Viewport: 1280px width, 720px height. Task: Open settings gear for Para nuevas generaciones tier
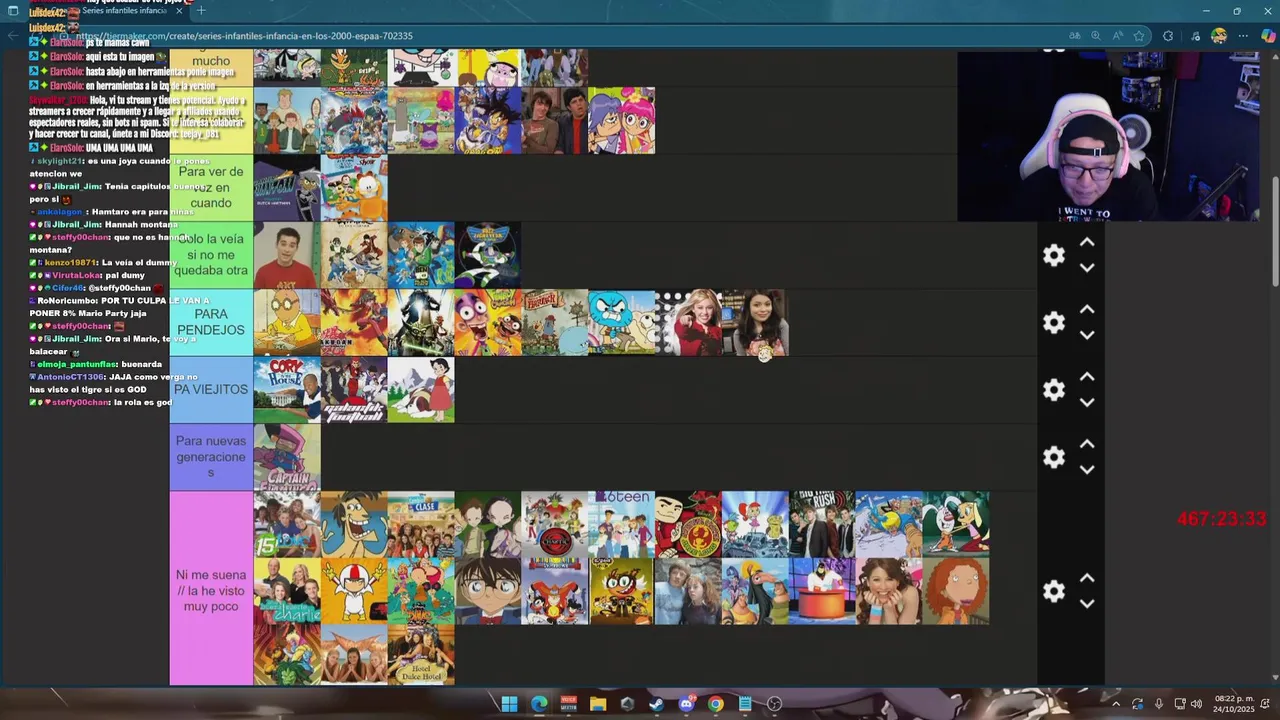[1054, 457]
